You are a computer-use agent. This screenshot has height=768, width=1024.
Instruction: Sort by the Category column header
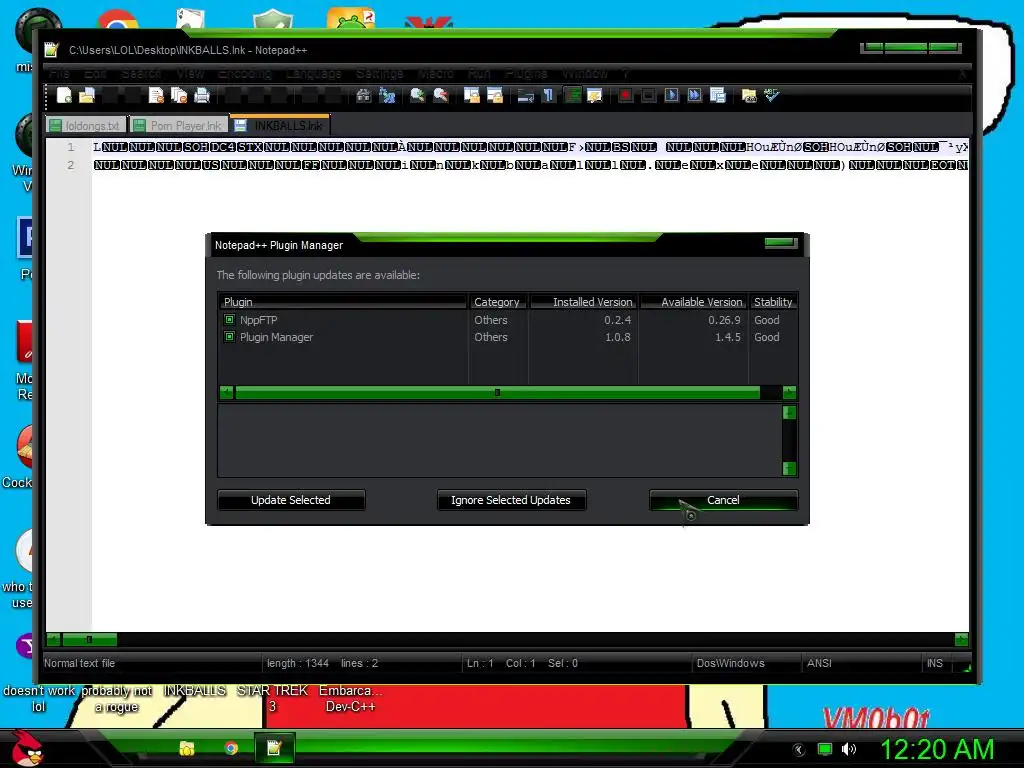(498, 302)
